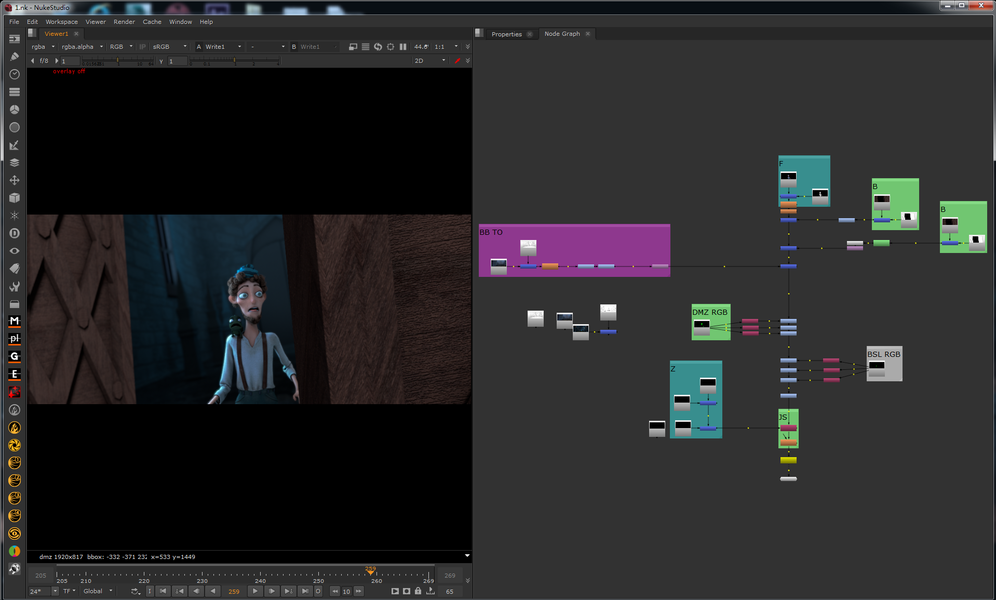Open the Metadata nodes tag icon
This screenshot has height=600, width=996.
tap(14, 269)
